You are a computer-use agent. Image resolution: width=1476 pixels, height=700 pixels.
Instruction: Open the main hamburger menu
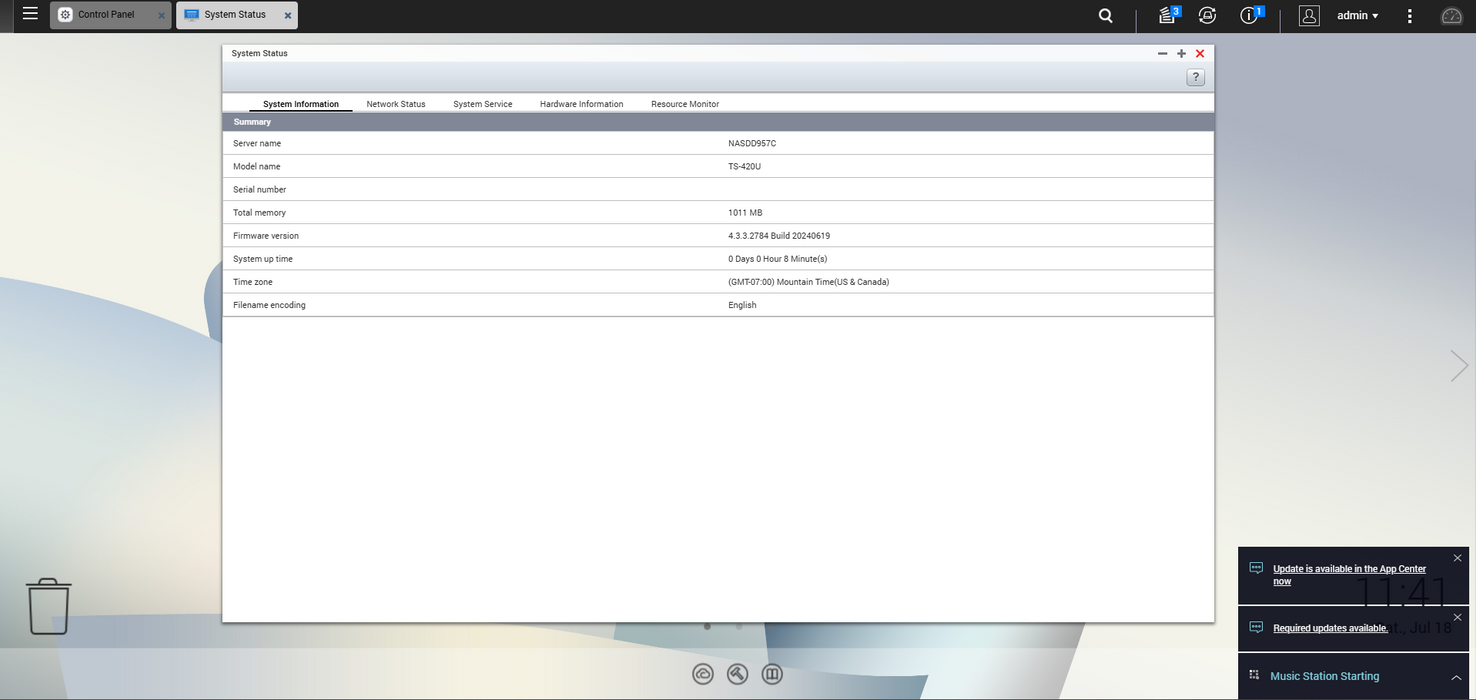[x=30, y=14]
